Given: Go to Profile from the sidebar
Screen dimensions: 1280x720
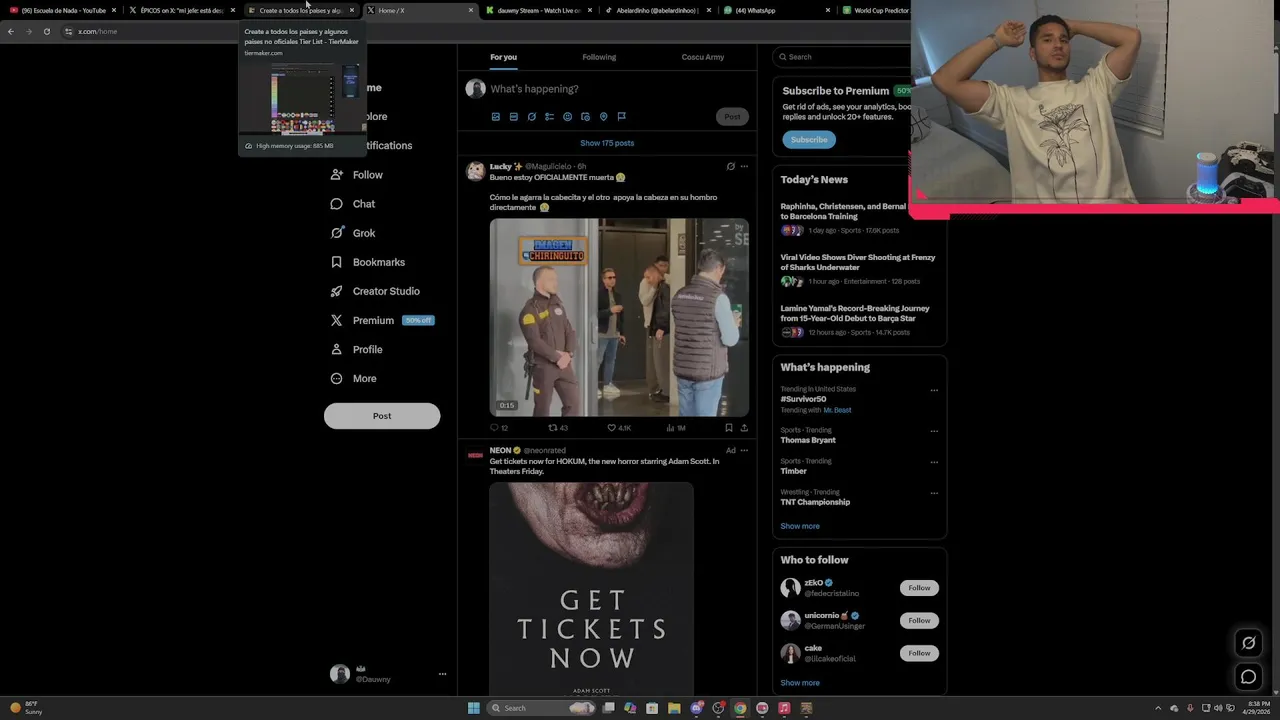Looking at the screenshot, I should point(357,349).
